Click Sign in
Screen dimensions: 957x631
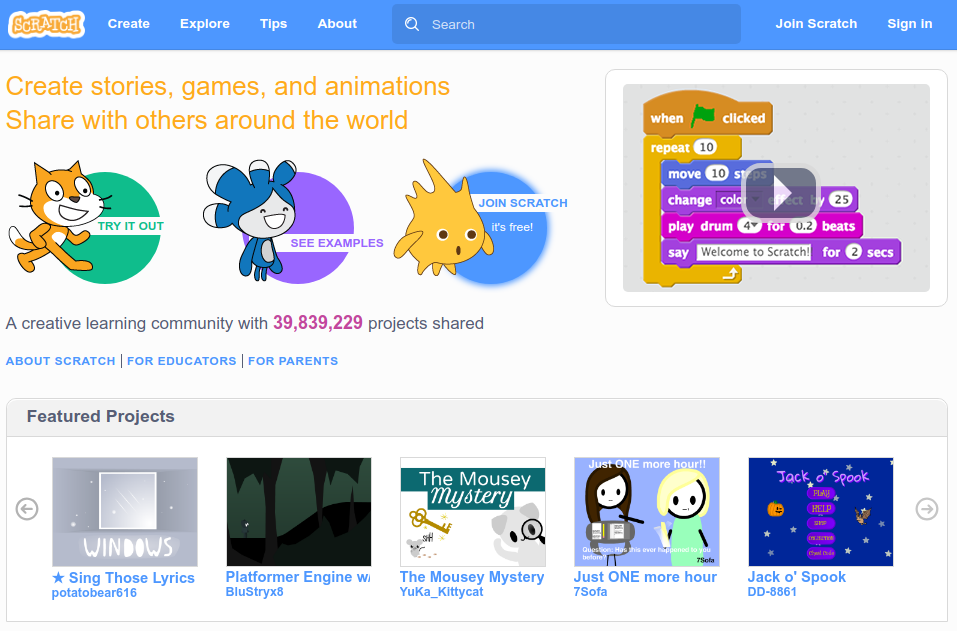(x=909, y=24)
